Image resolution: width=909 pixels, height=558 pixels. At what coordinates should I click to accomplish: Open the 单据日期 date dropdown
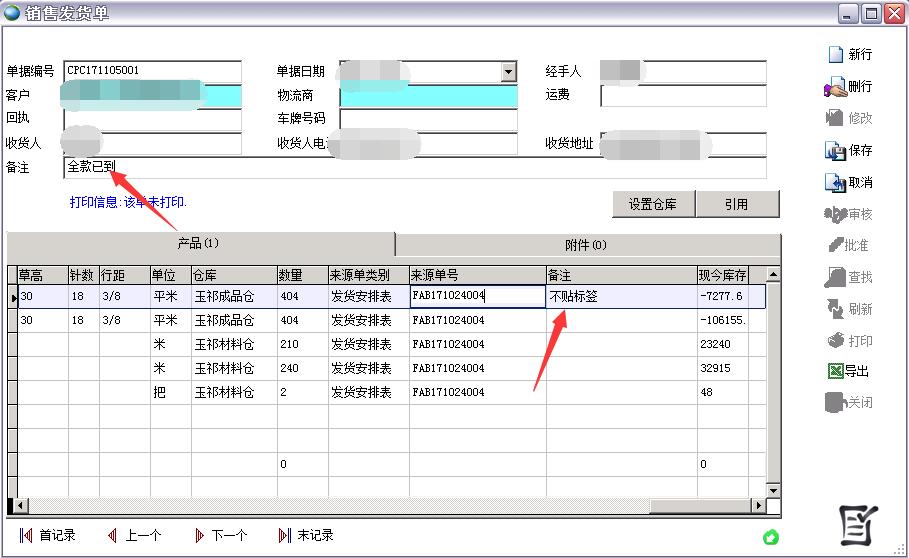[509, 72]
